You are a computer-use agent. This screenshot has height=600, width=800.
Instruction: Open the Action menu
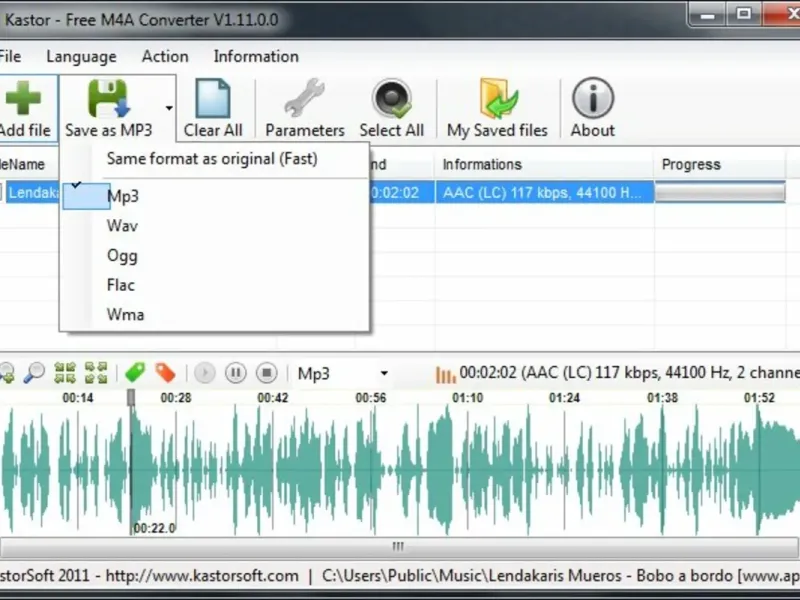165,56
